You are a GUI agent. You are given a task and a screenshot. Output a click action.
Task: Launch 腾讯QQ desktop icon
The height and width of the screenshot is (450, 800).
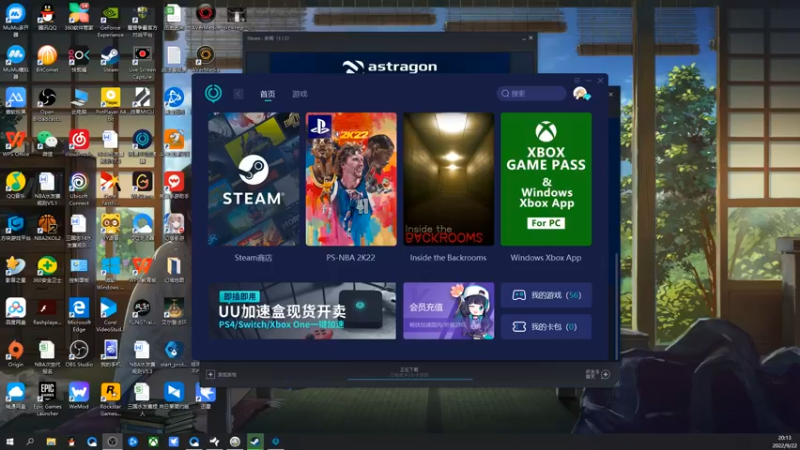point(47,17)
